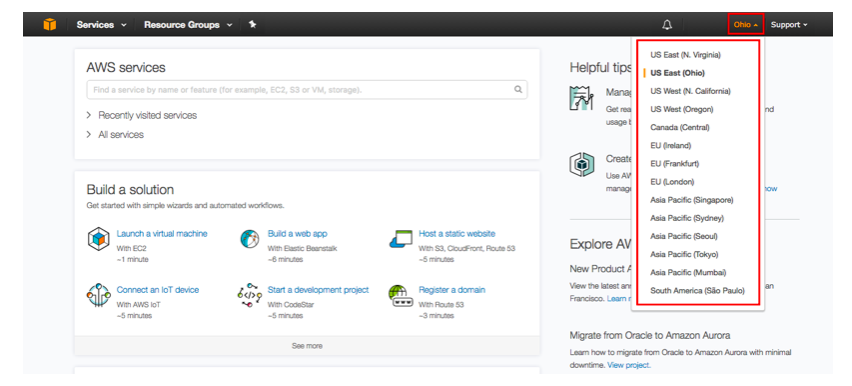852x386 pixels.
Task: Click the Register a domain icon
Action: click(x=401, y=295)
